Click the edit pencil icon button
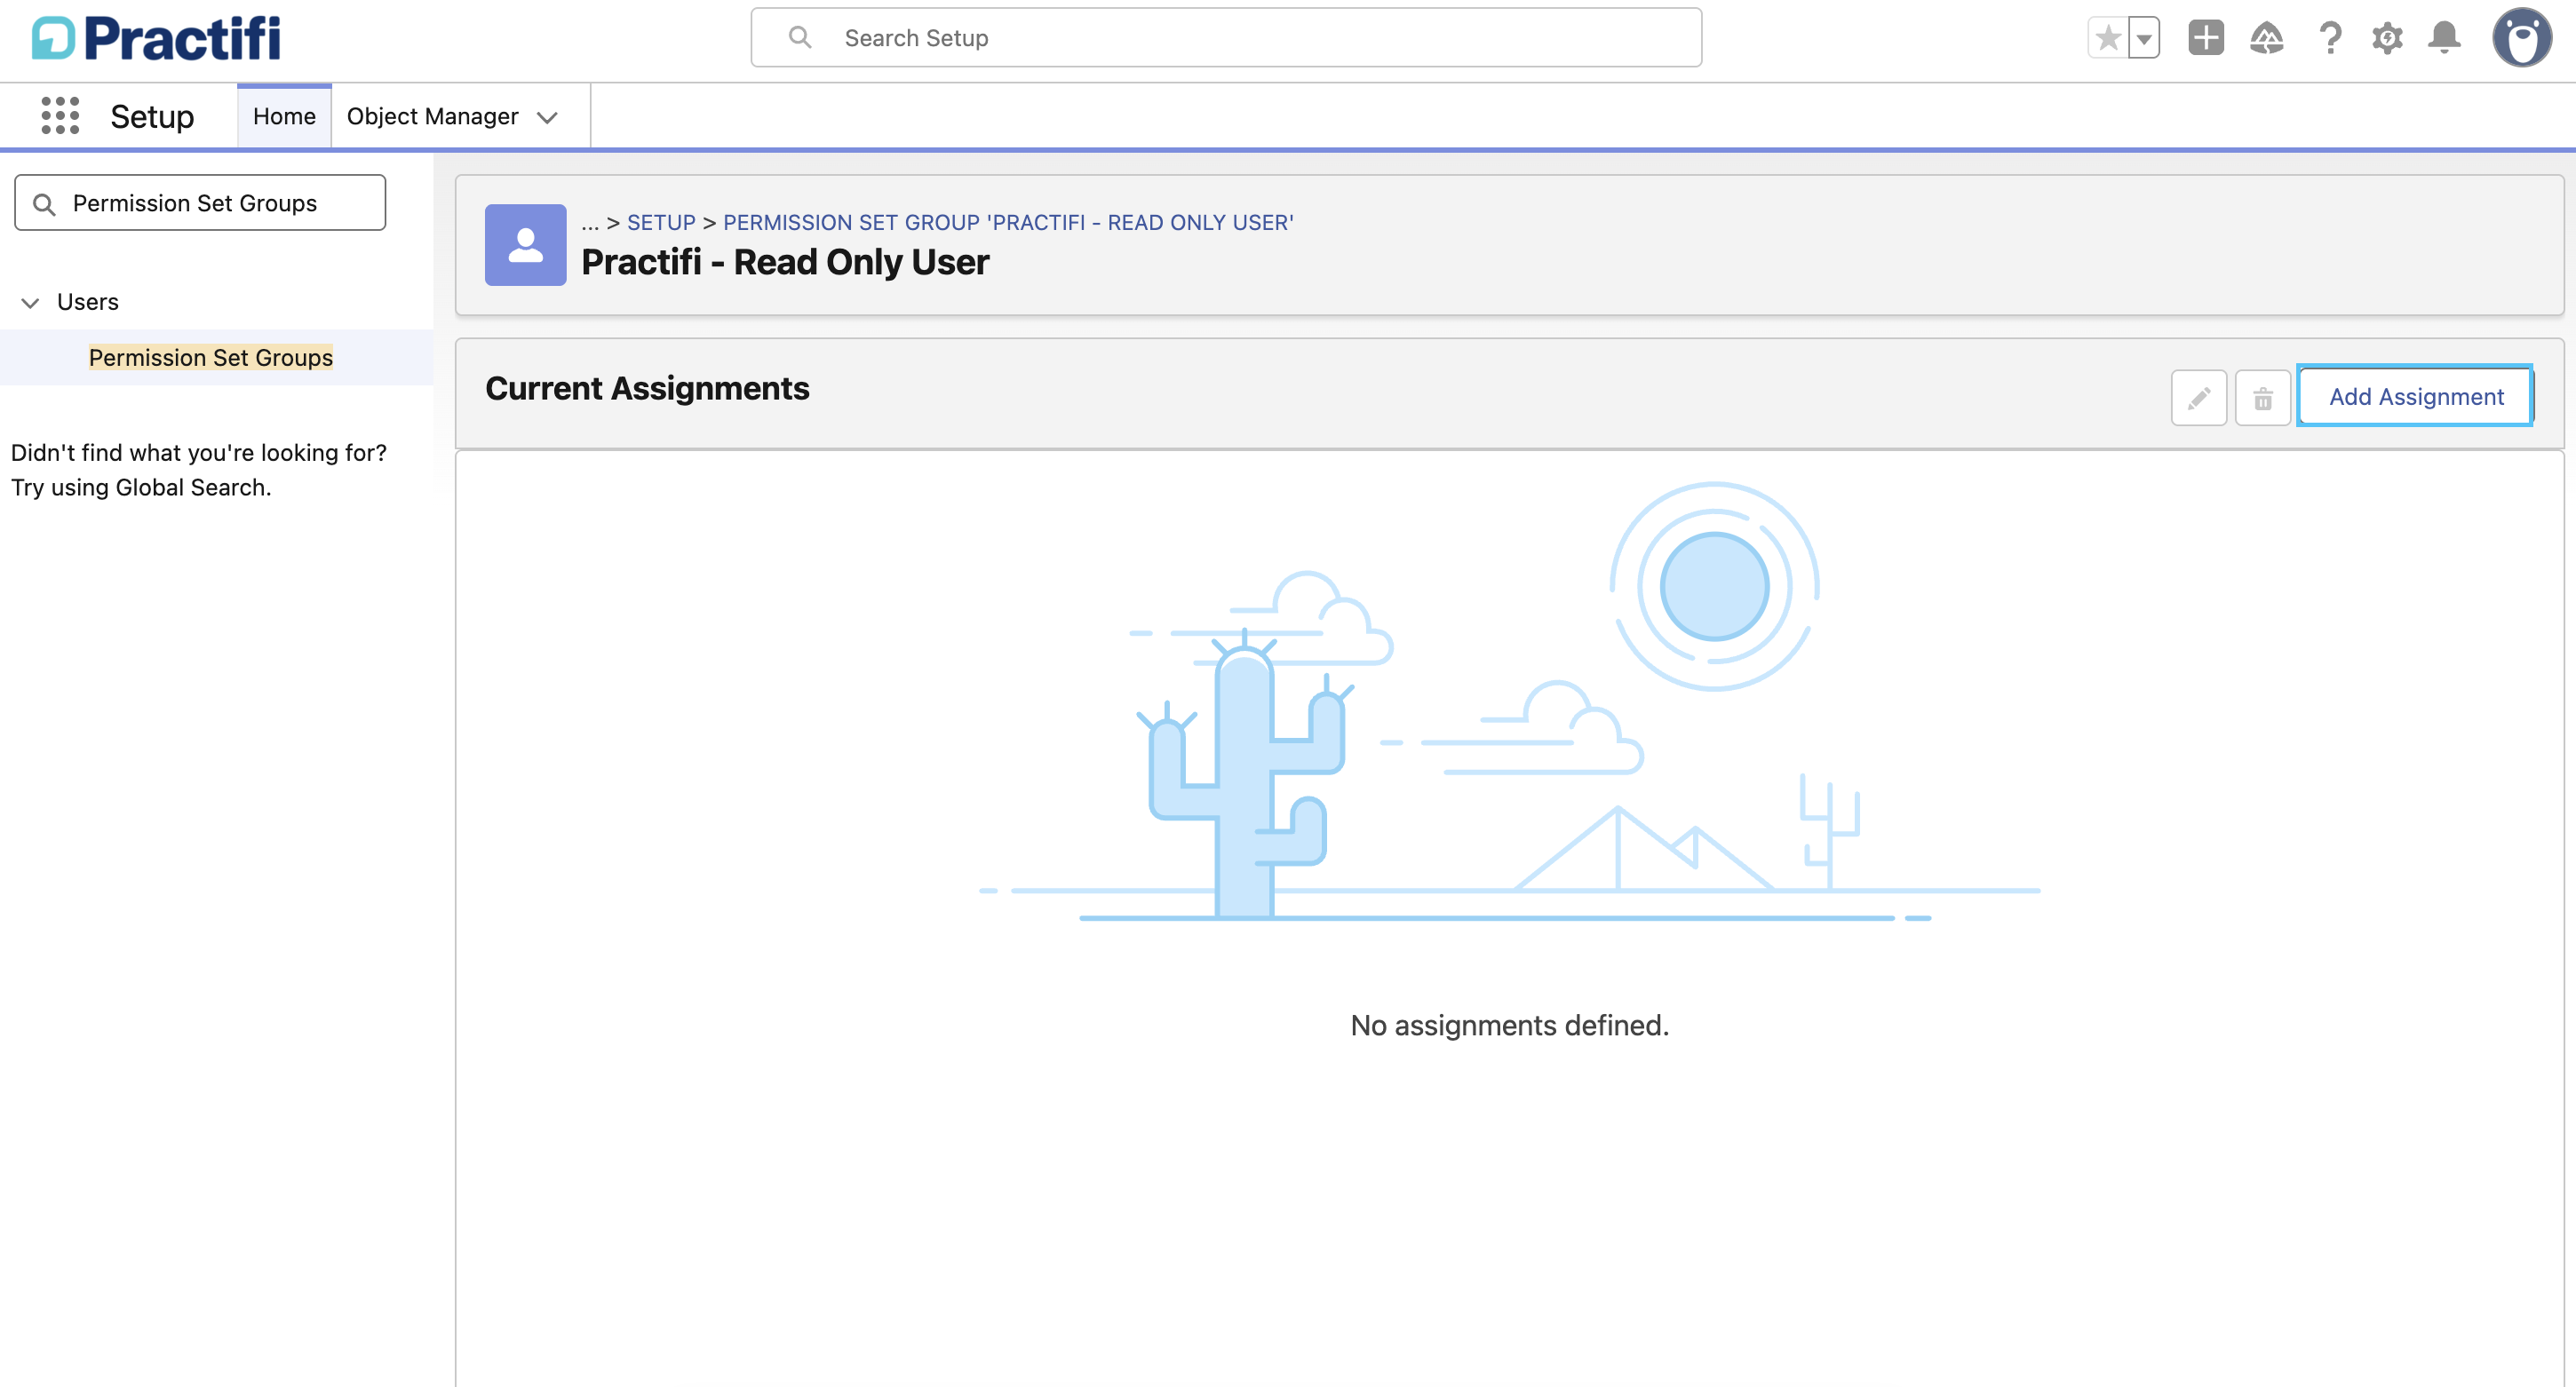The image size is (2576, 1387). click(x=2199, y=398)
